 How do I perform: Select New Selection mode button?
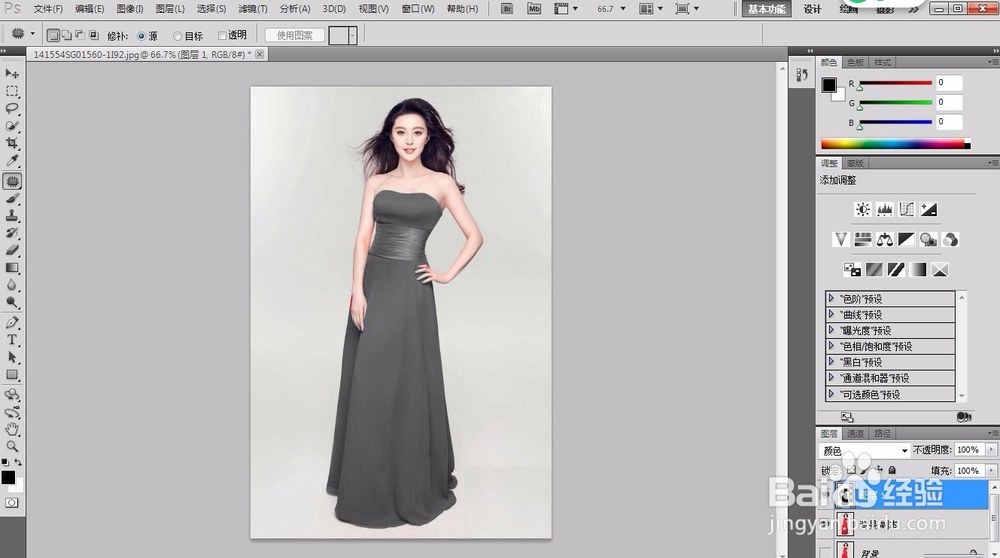54,36
